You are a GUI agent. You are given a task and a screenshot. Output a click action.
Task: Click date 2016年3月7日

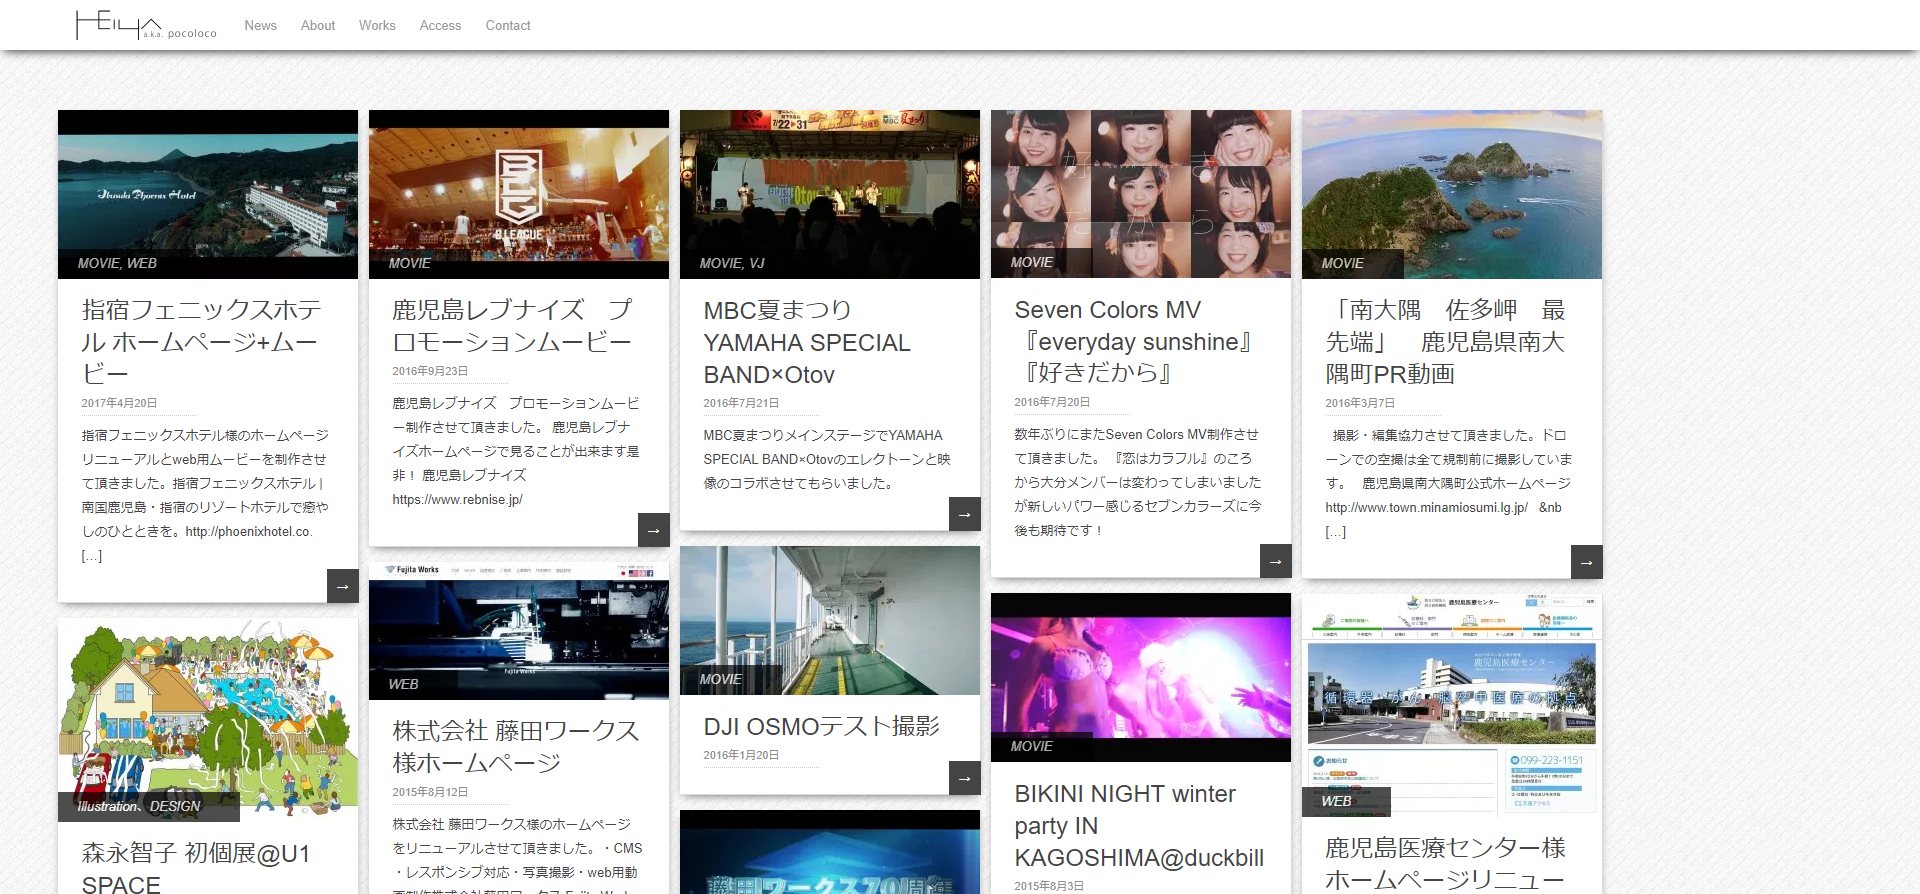(1360, 403)
